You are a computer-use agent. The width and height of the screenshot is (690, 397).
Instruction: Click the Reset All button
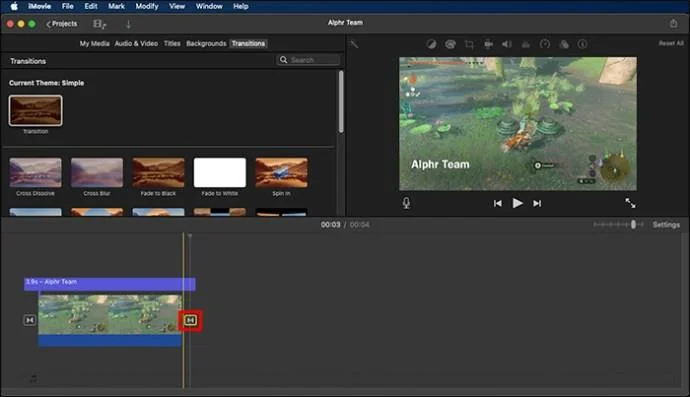pyautogui.click(x=671, y=43)
